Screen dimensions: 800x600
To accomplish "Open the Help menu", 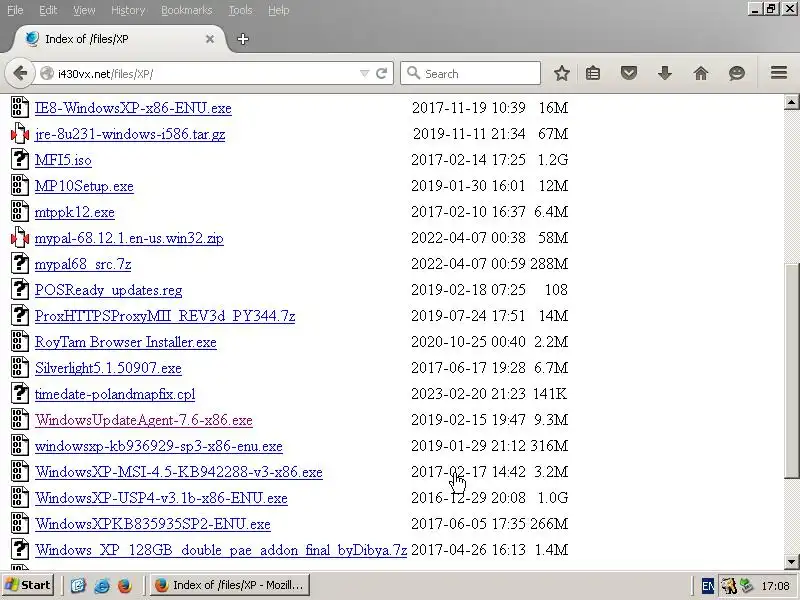I will tap(279, 10).
